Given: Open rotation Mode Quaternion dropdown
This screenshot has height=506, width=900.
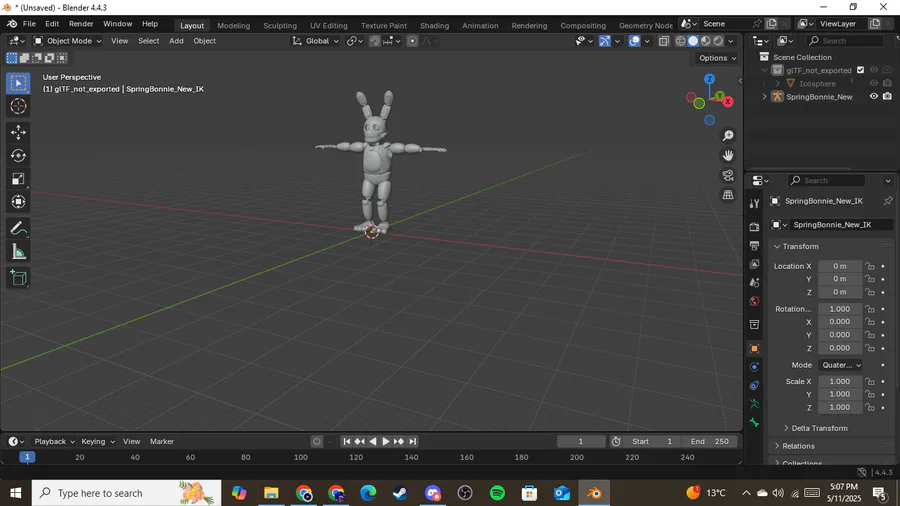Looking at the screenshot, I should (841, 365).
